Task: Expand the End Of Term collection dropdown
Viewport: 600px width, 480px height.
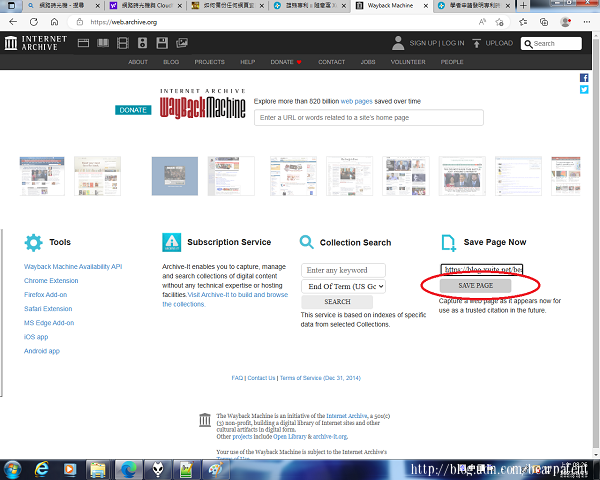Action: [x=343, y=286]
